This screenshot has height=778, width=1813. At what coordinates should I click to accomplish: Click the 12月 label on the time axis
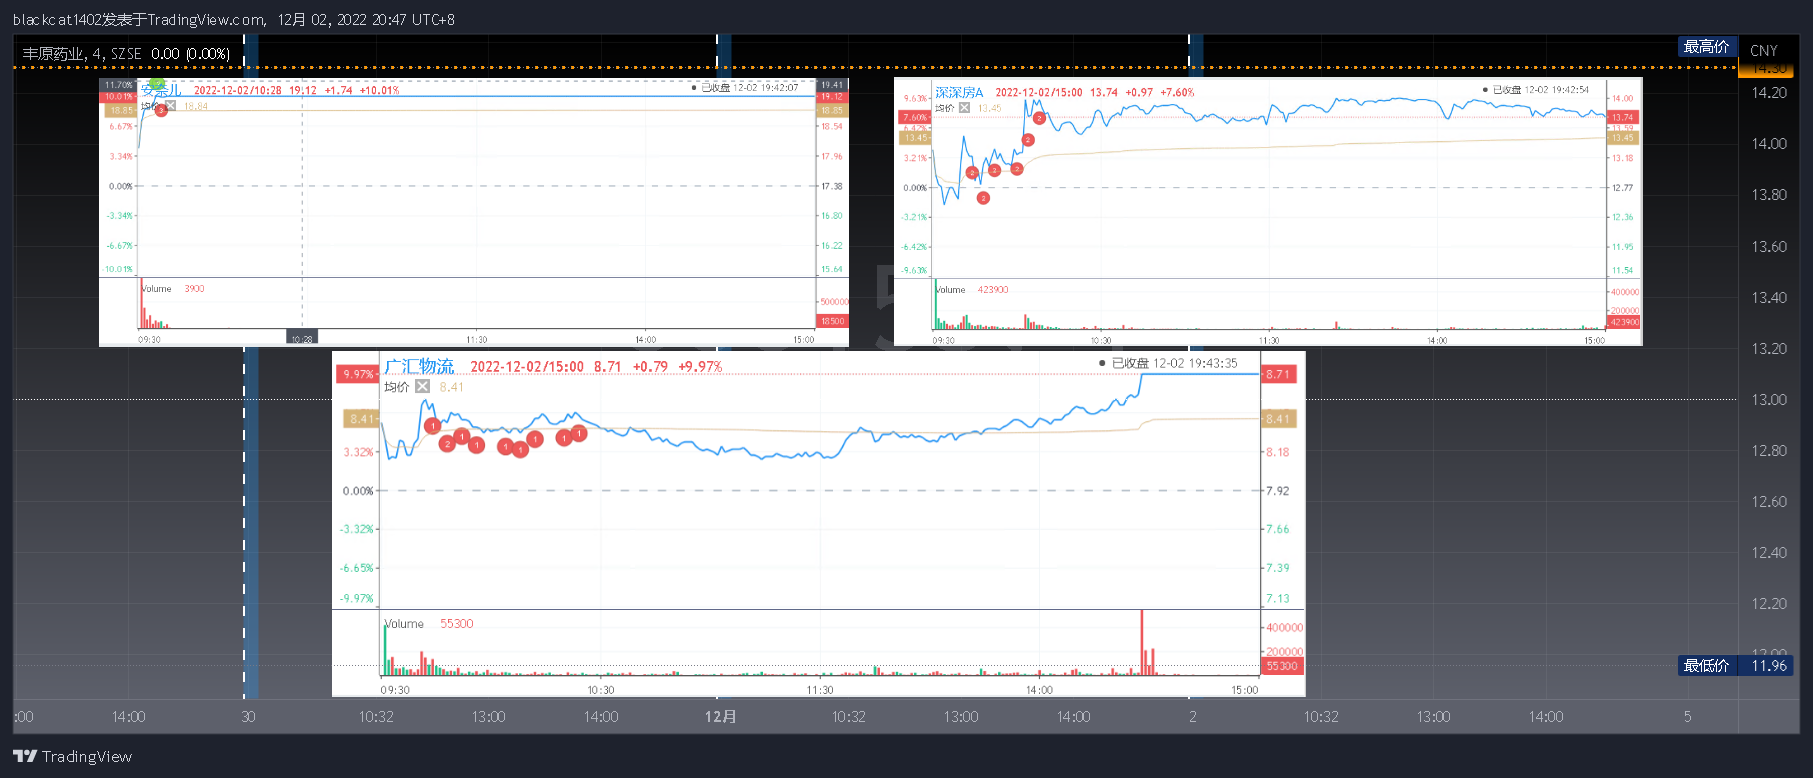[721, 717]
